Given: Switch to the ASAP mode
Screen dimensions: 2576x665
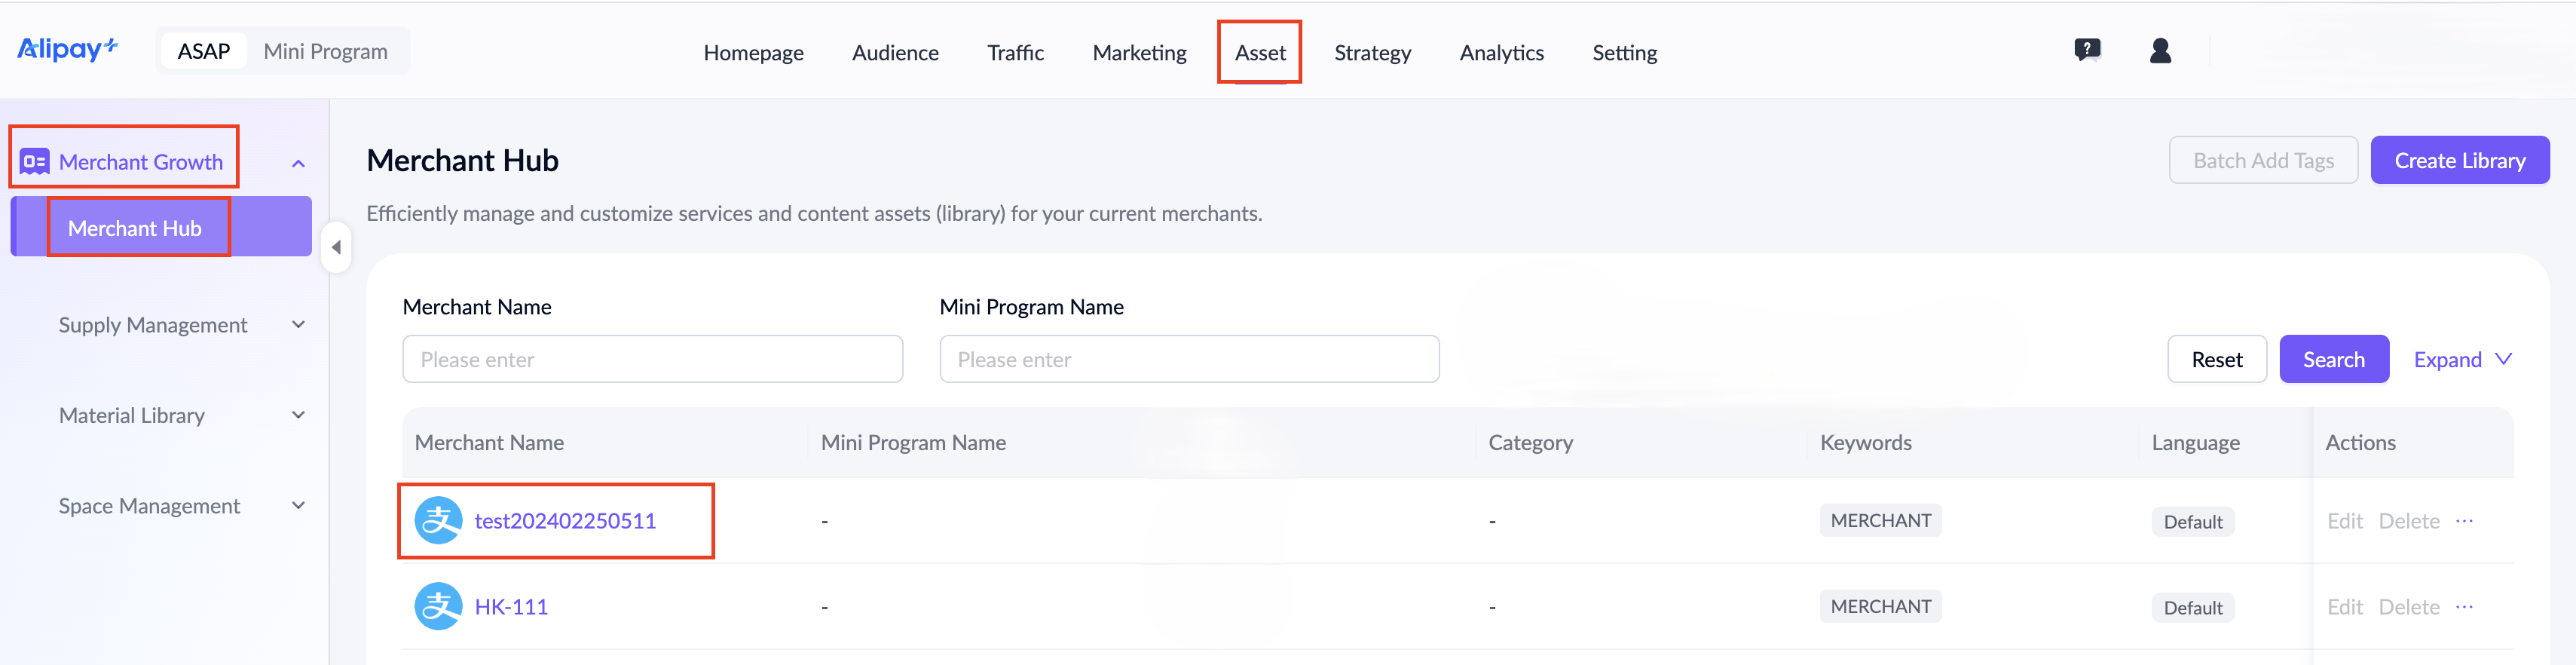Looking at the screenshot, I should point(204,52).
